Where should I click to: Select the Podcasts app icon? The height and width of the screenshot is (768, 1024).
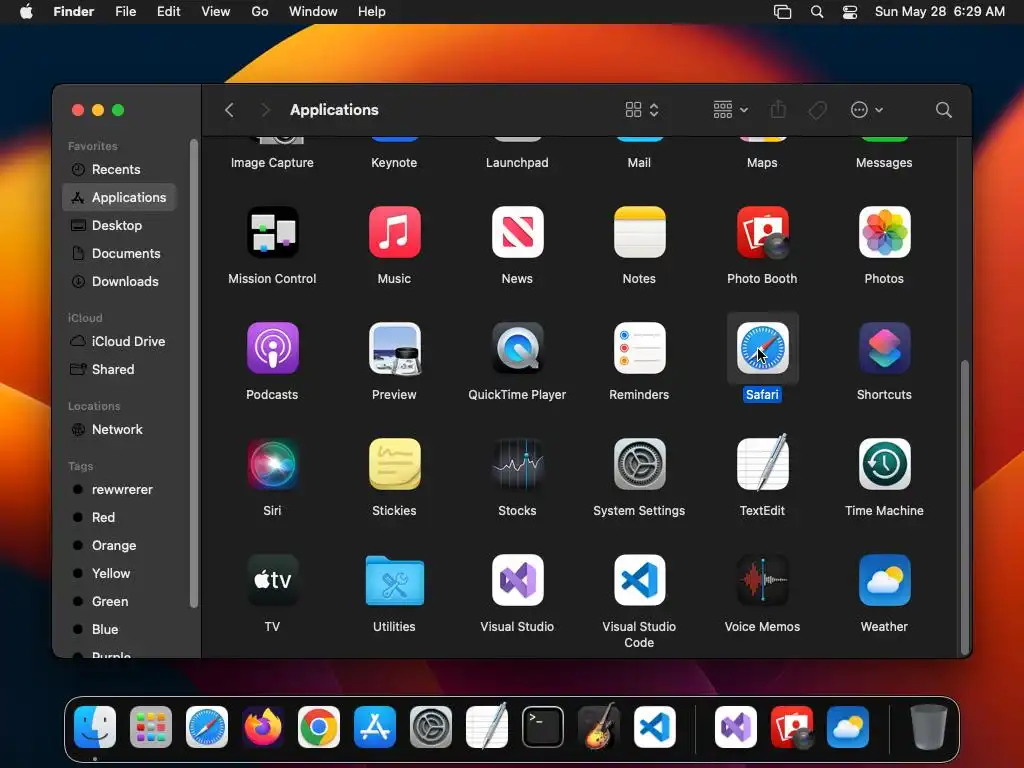[272, 348]
